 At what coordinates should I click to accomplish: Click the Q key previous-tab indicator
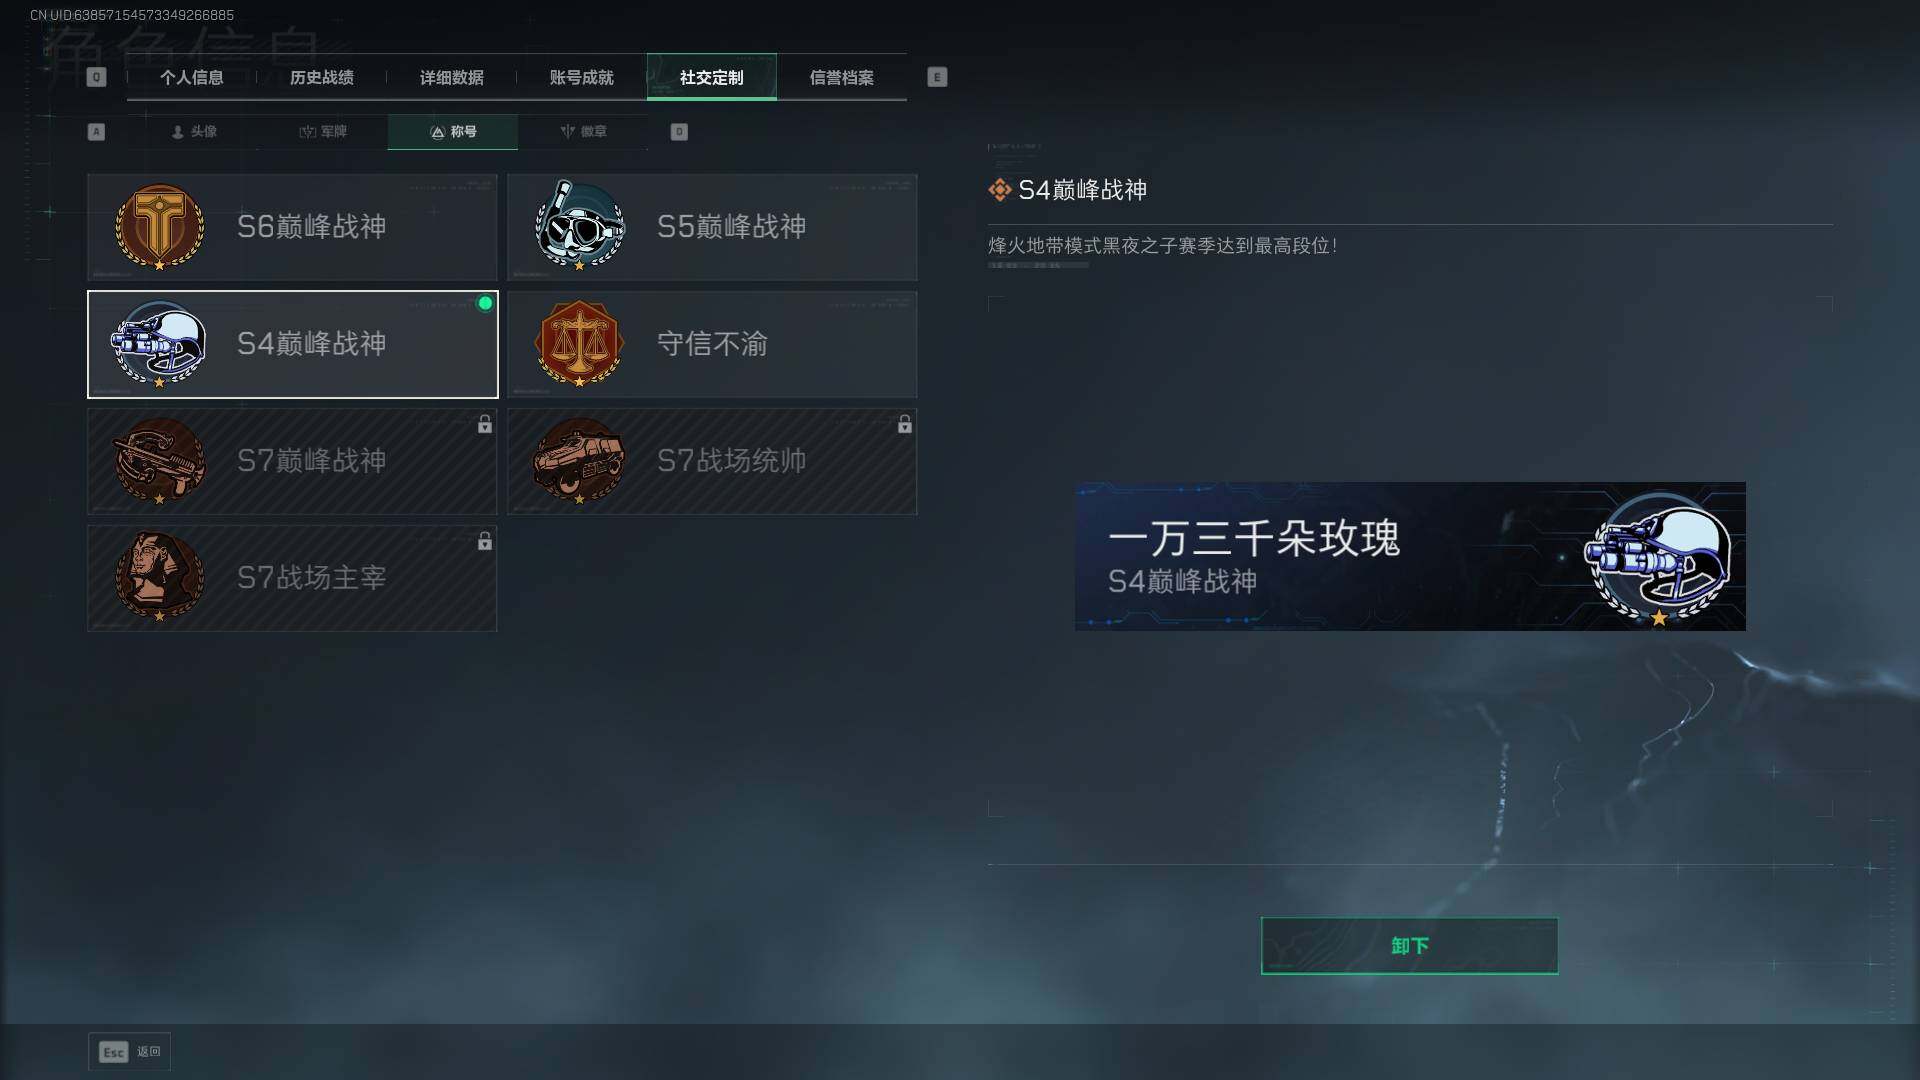[96, 77]
